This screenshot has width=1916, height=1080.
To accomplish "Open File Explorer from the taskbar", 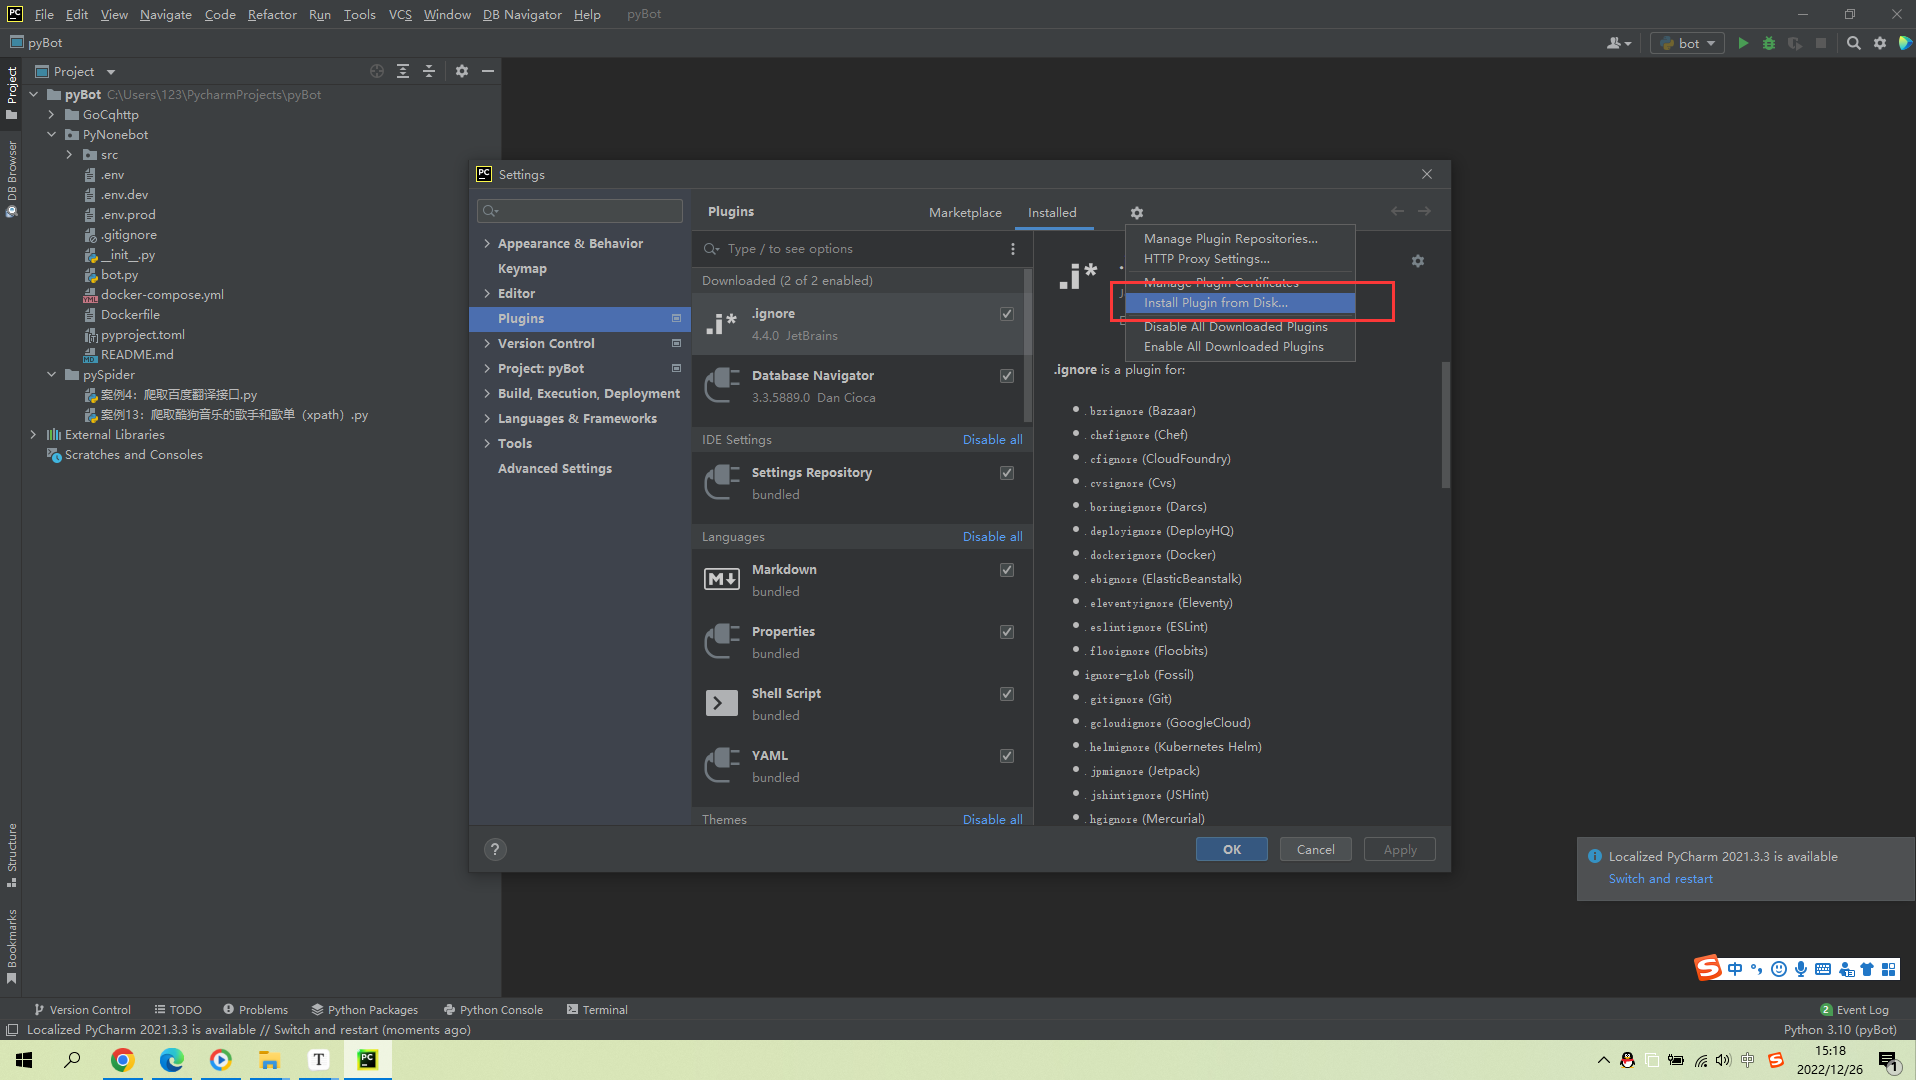I will point(270,1060).
